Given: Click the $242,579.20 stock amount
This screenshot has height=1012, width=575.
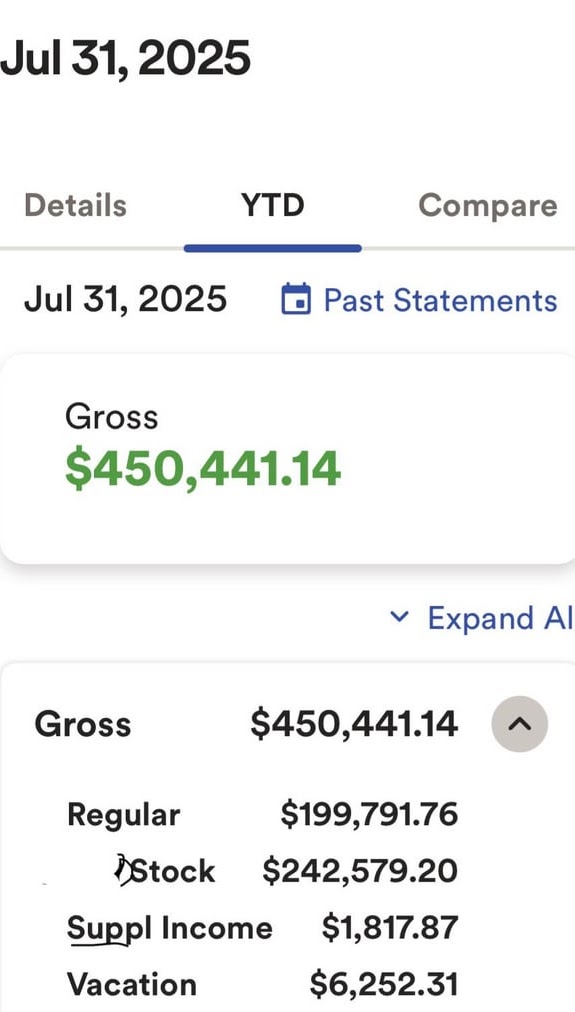Looking at the screenshot, I should (x=360, y=871).
